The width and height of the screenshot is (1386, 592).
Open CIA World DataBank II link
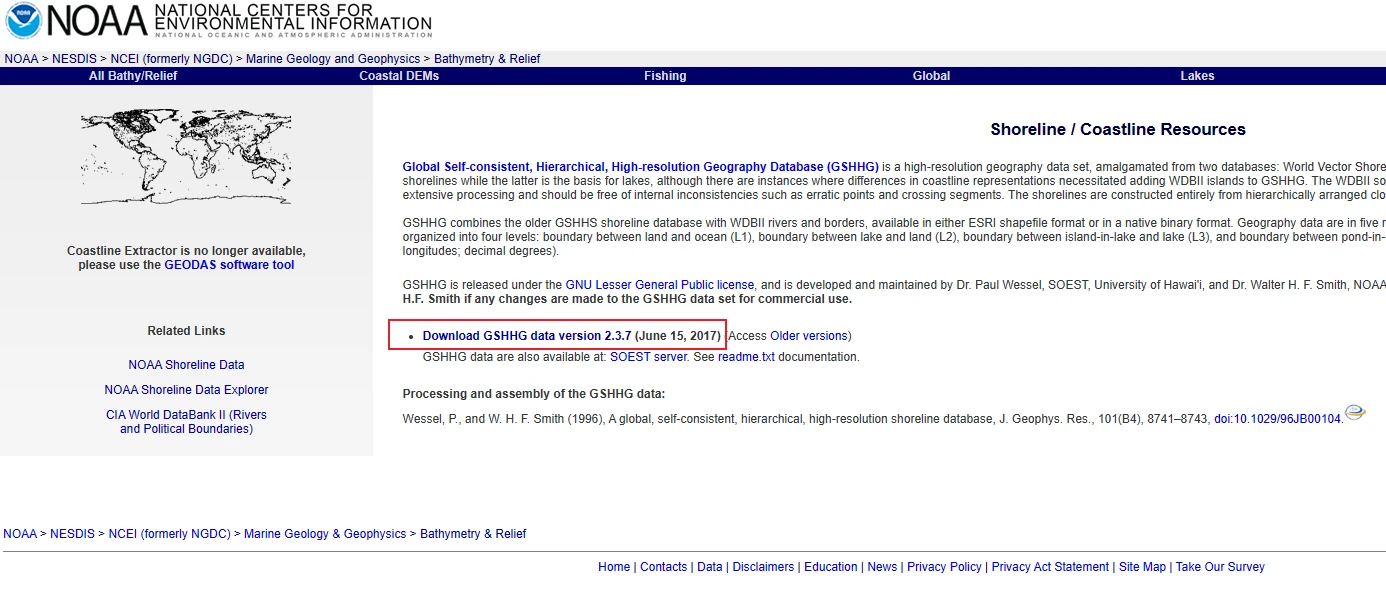(186, 422)
